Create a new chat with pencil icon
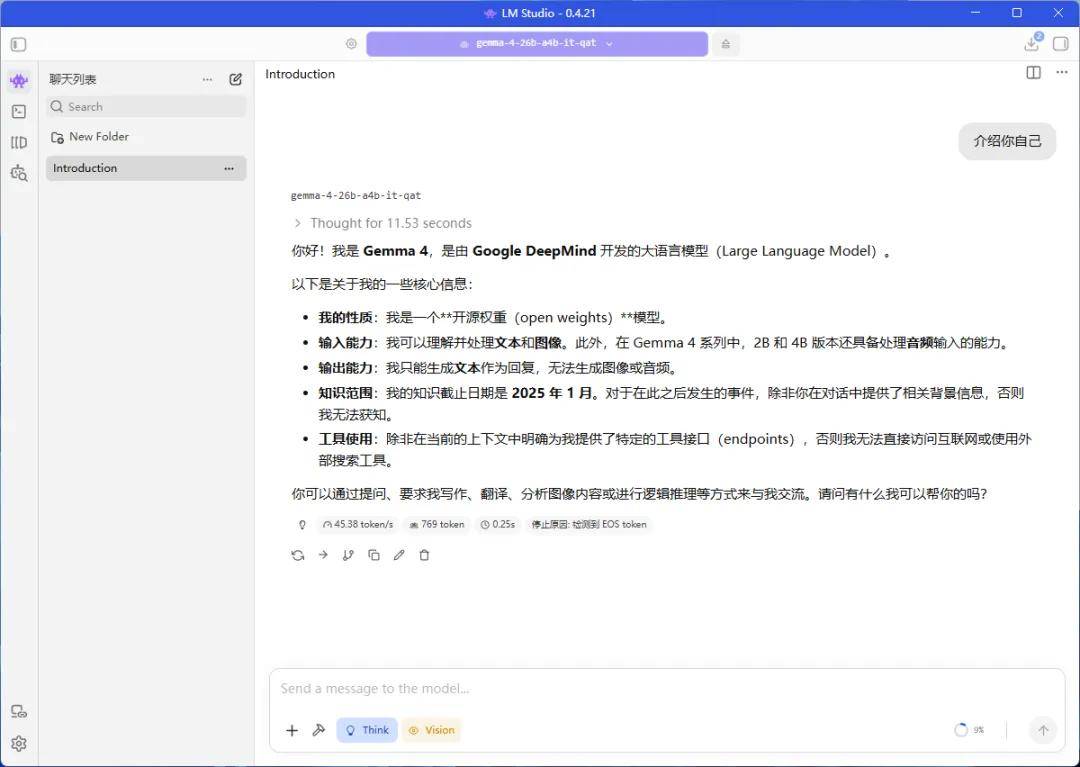The width and height of the screenshot is (1080, 767). pos(236,79)
